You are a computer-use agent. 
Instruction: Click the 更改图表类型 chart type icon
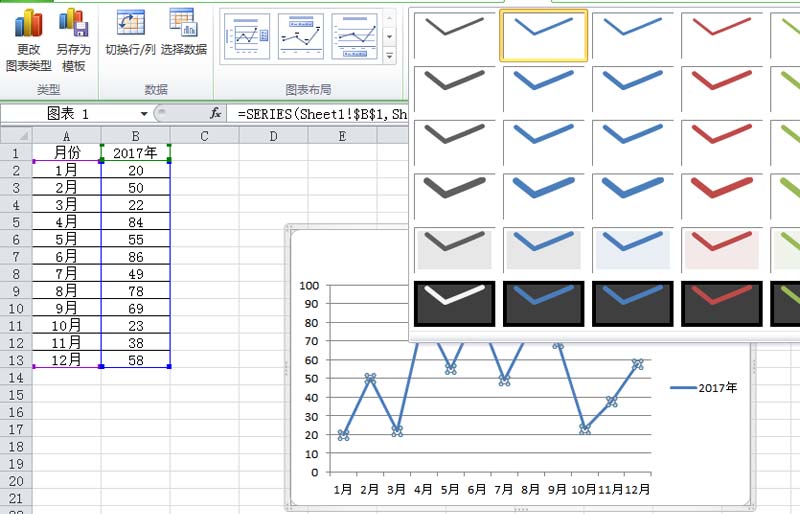(x=28, y=24)
